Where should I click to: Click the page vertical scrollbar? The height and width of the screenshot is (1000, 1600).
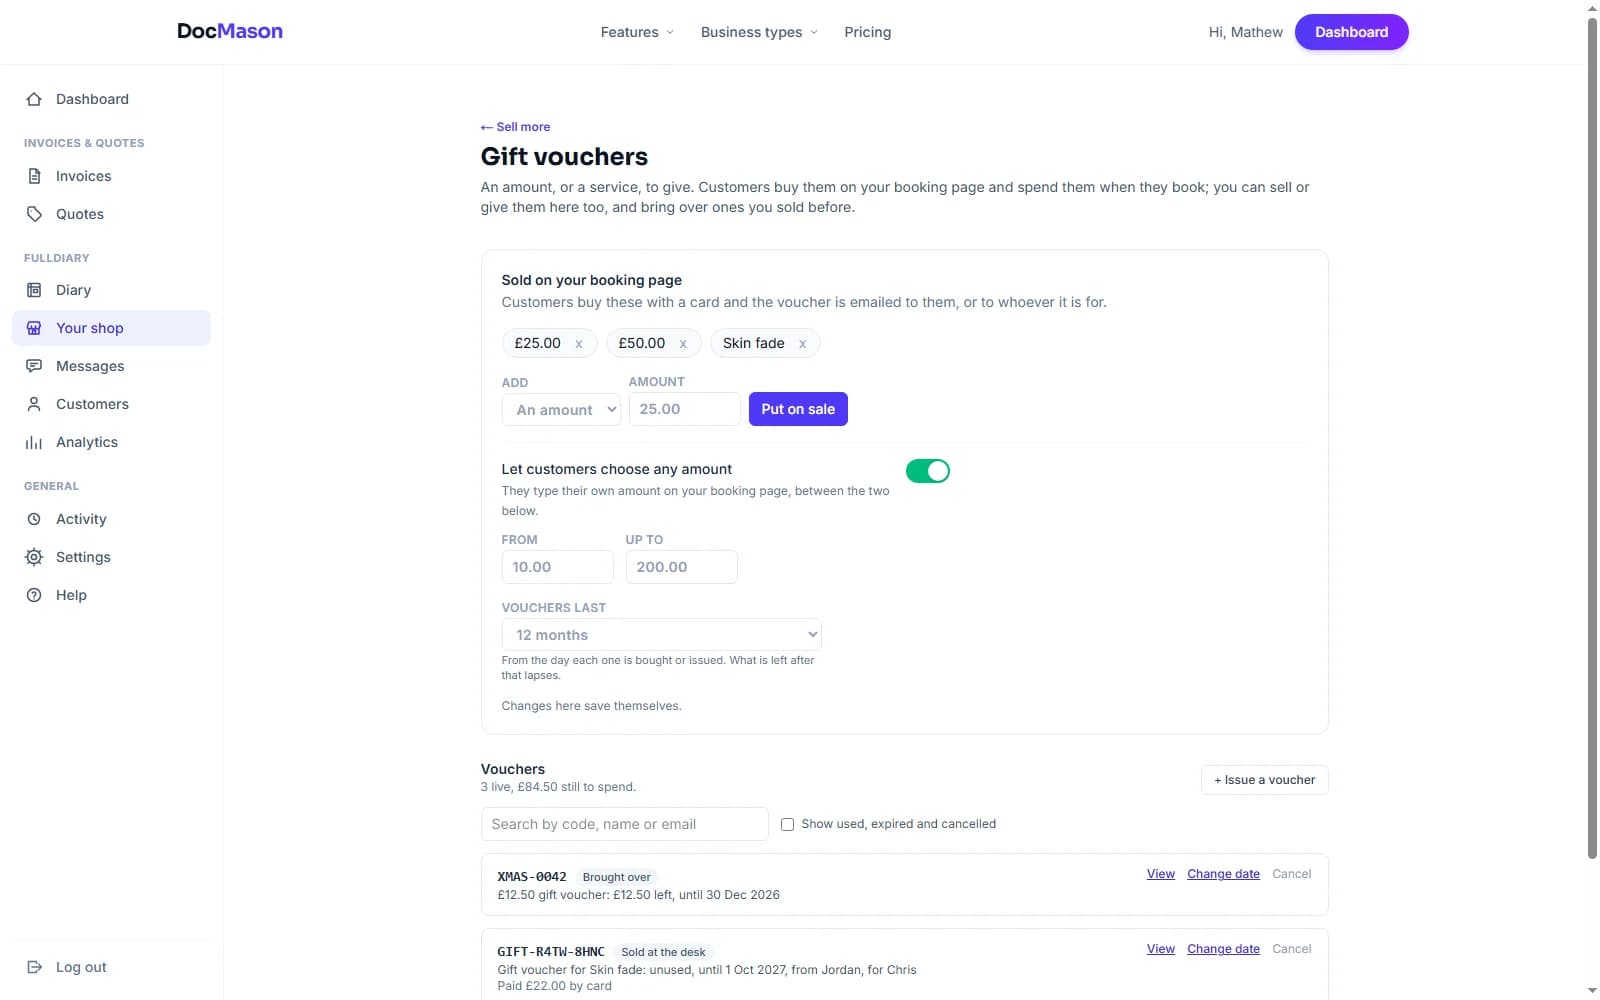pyautogui.click(x=1592, y=437)
